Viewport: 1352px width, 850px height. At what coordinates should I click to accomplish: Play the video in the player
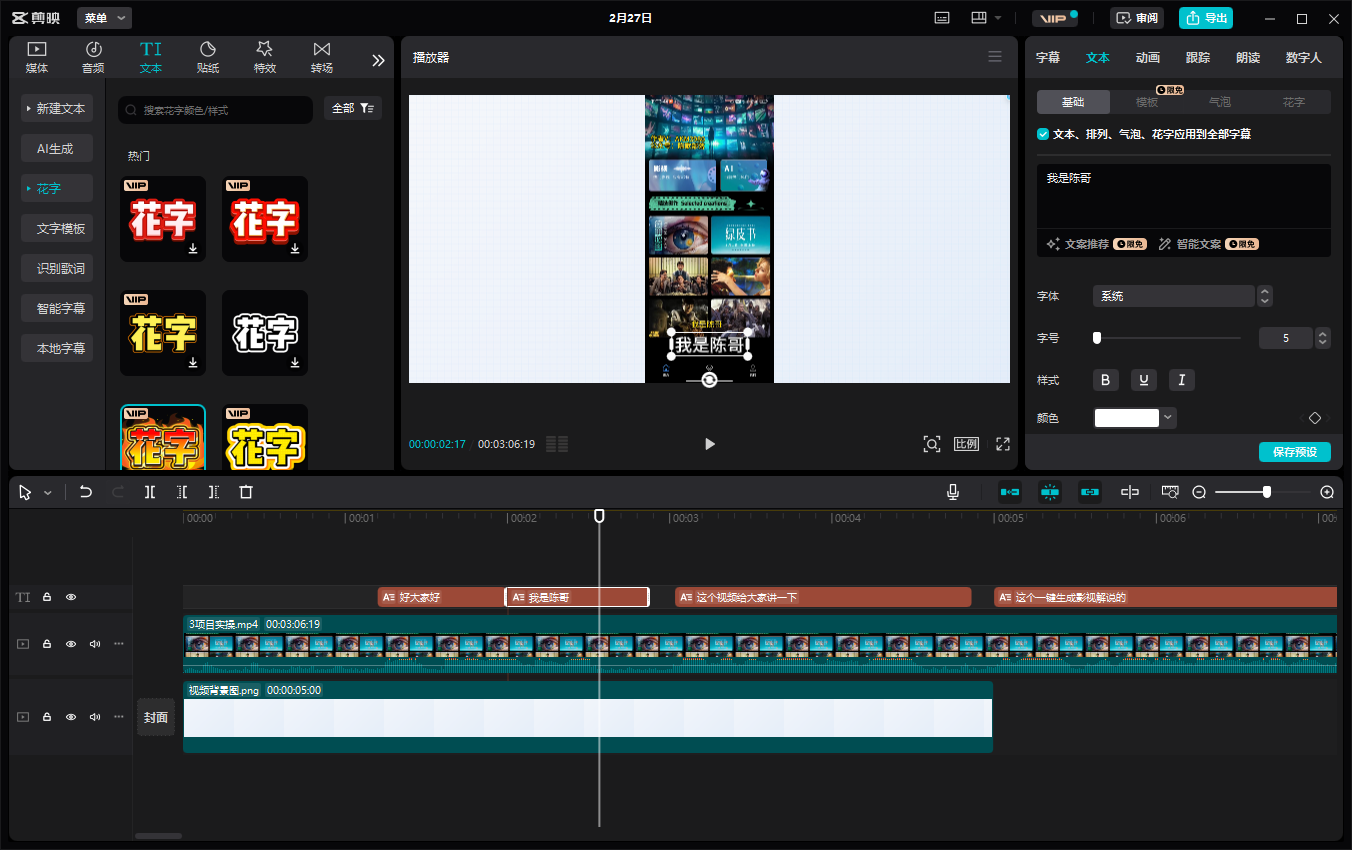(710, 444)
